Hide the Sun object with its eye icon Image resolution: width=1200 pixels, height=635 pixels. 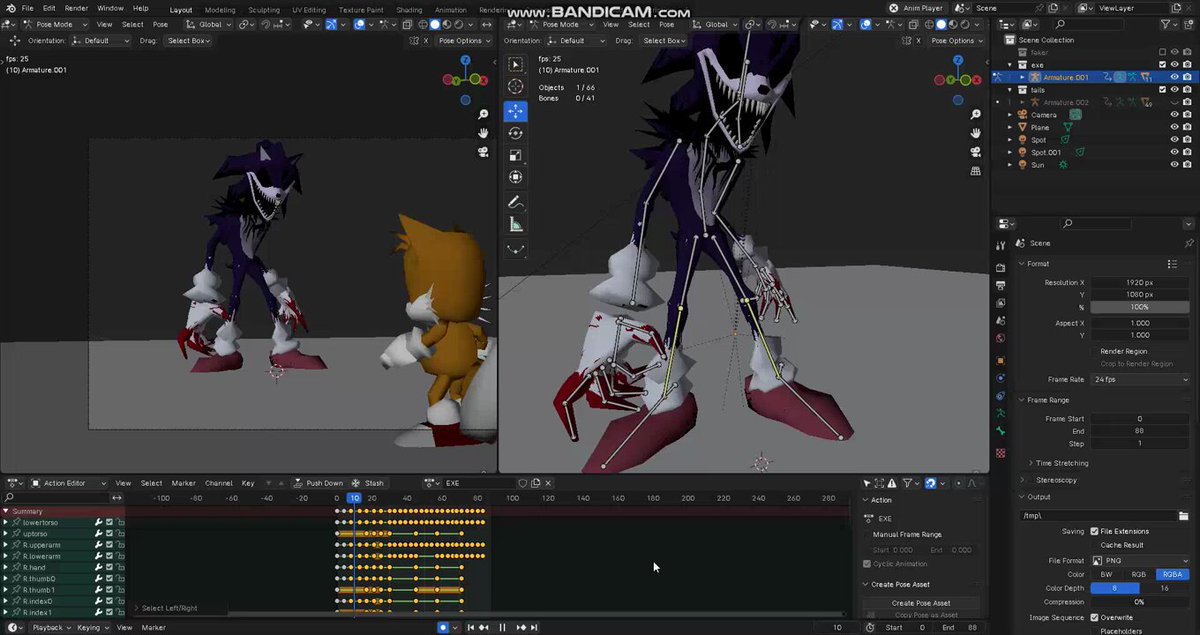pyautogui.click(x=1174, y=165)
